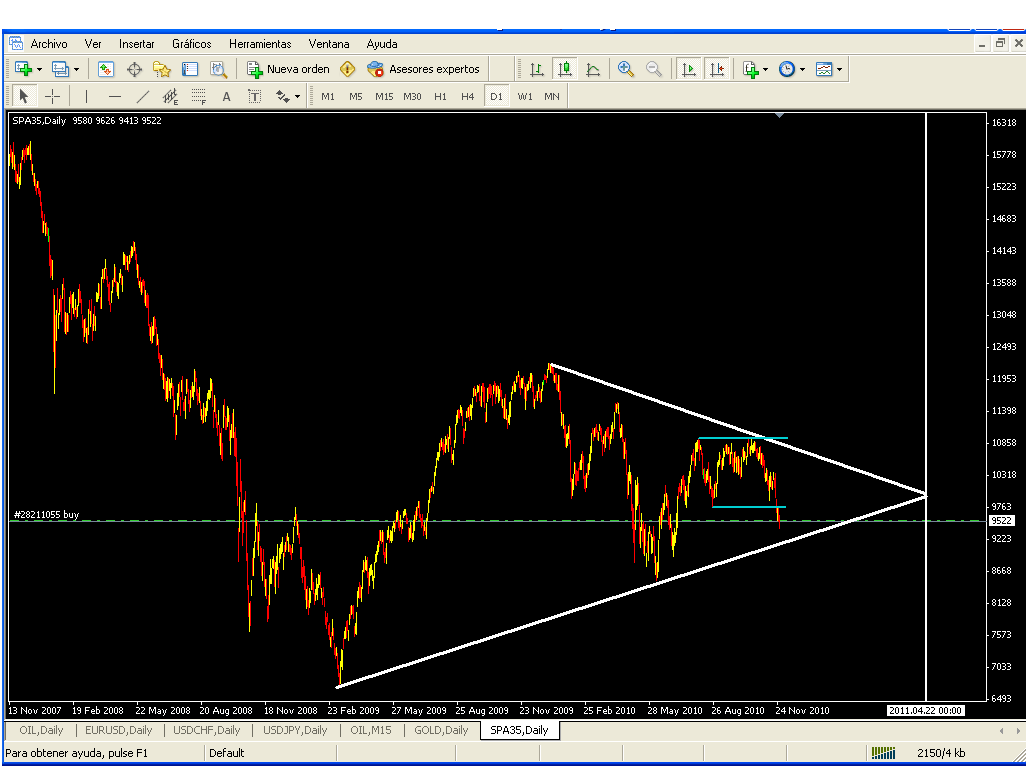
Task: Select the horizontal line tool
Action: [115, 97]
